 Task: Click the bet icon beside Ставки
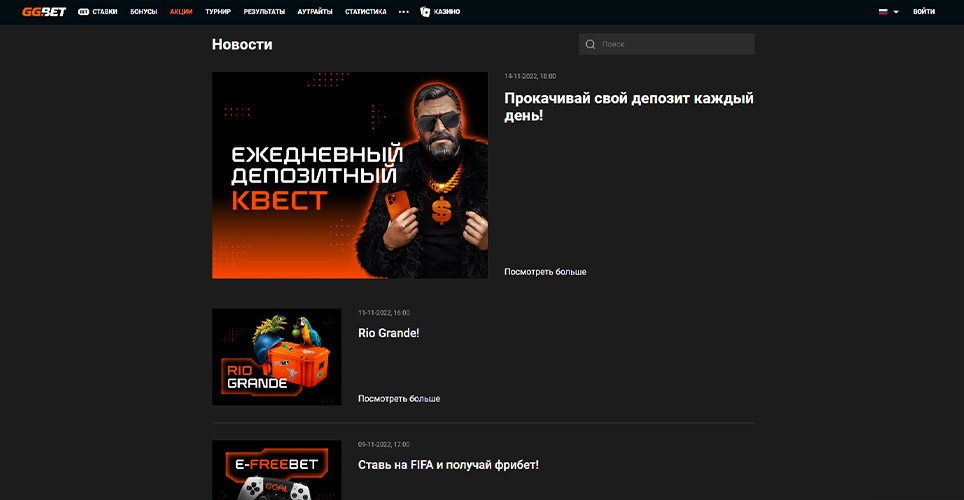(83, 12)
